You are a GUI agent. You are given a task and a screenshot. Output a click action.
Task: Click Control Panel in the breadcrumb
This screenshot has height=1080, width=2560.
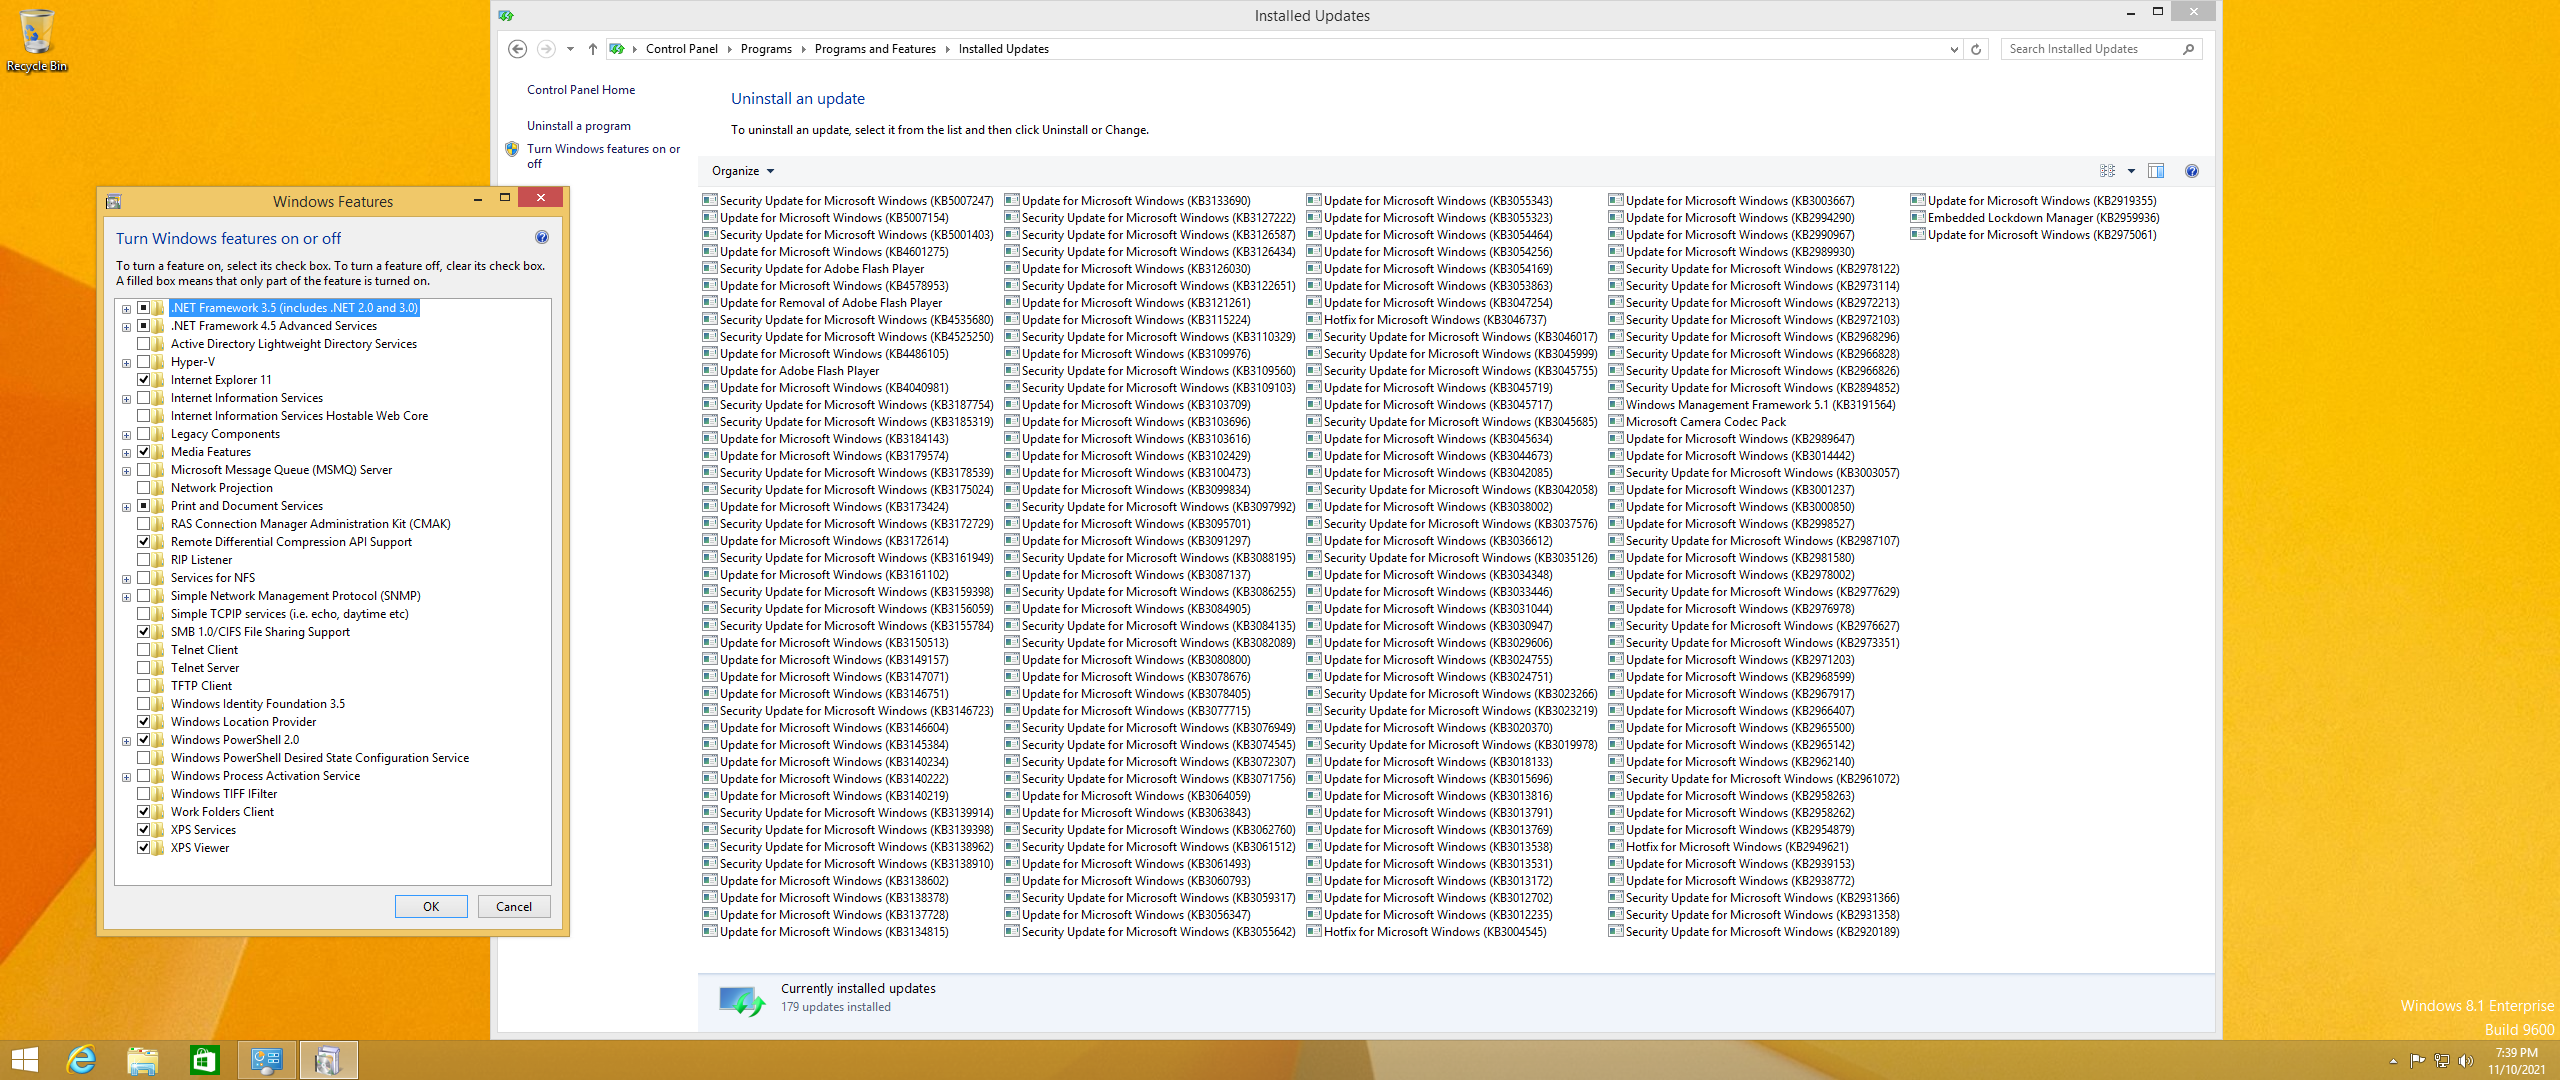681,49
